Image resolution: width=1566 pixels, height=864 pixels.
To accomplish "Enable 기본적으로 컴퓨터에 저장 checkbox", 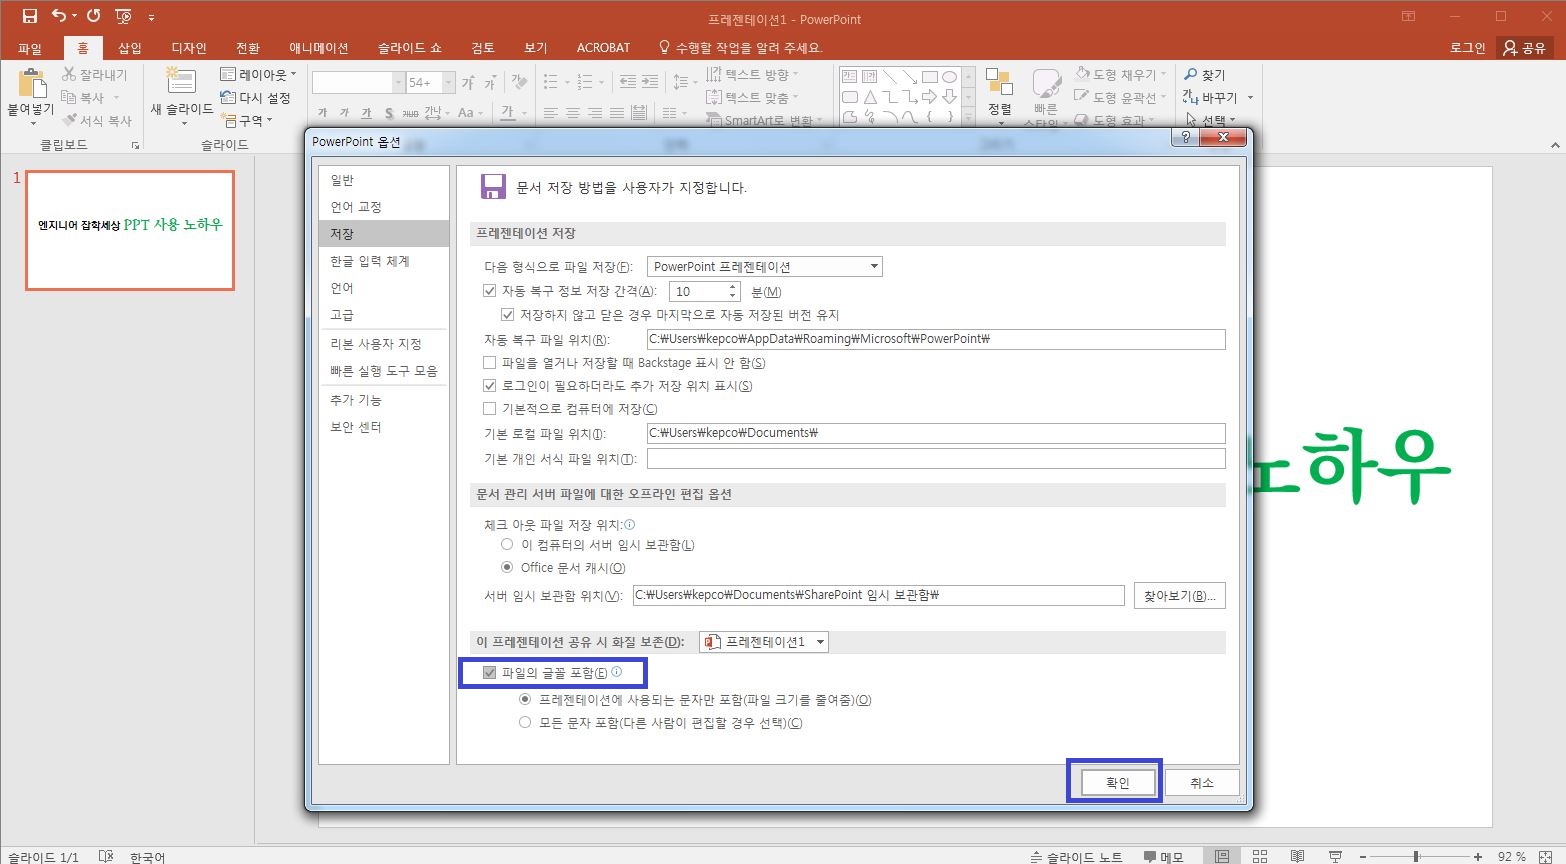I will click(490, 408).
